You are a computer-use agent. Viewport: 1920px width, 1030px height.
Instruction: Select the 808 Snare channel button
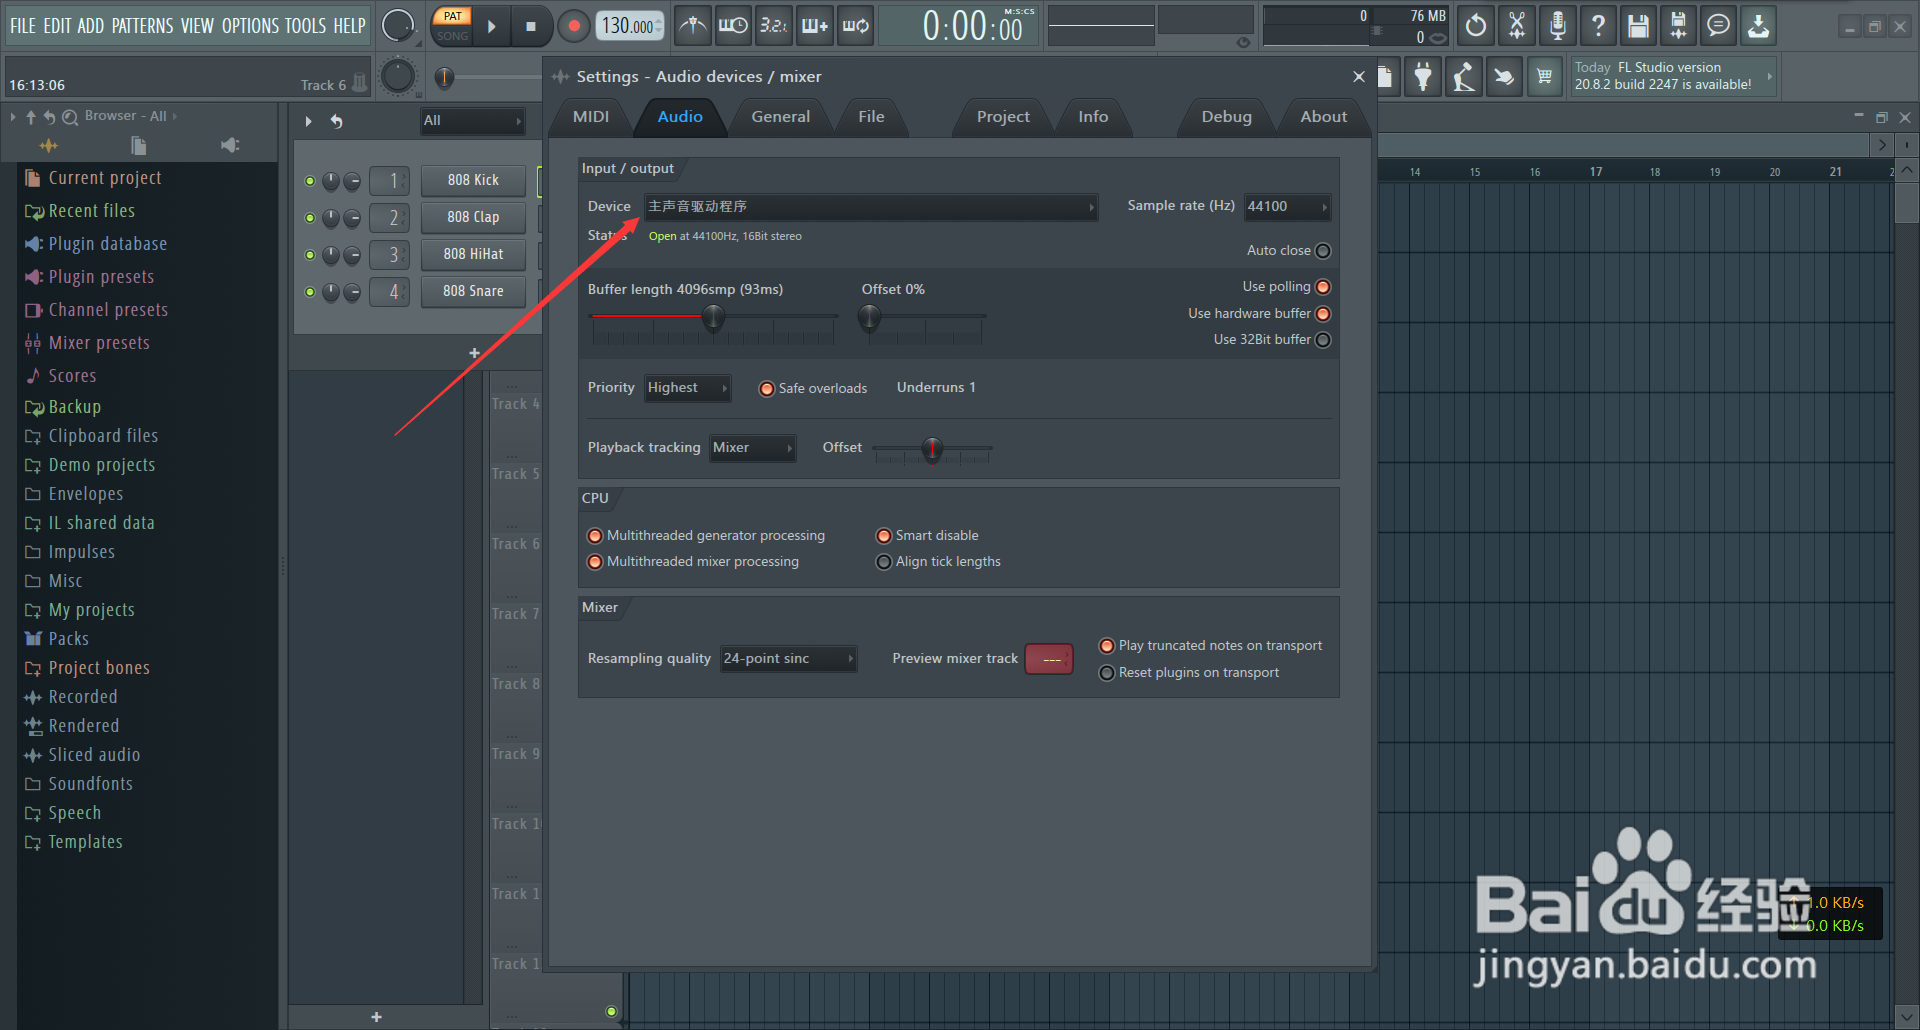click(x=473, y=292)
